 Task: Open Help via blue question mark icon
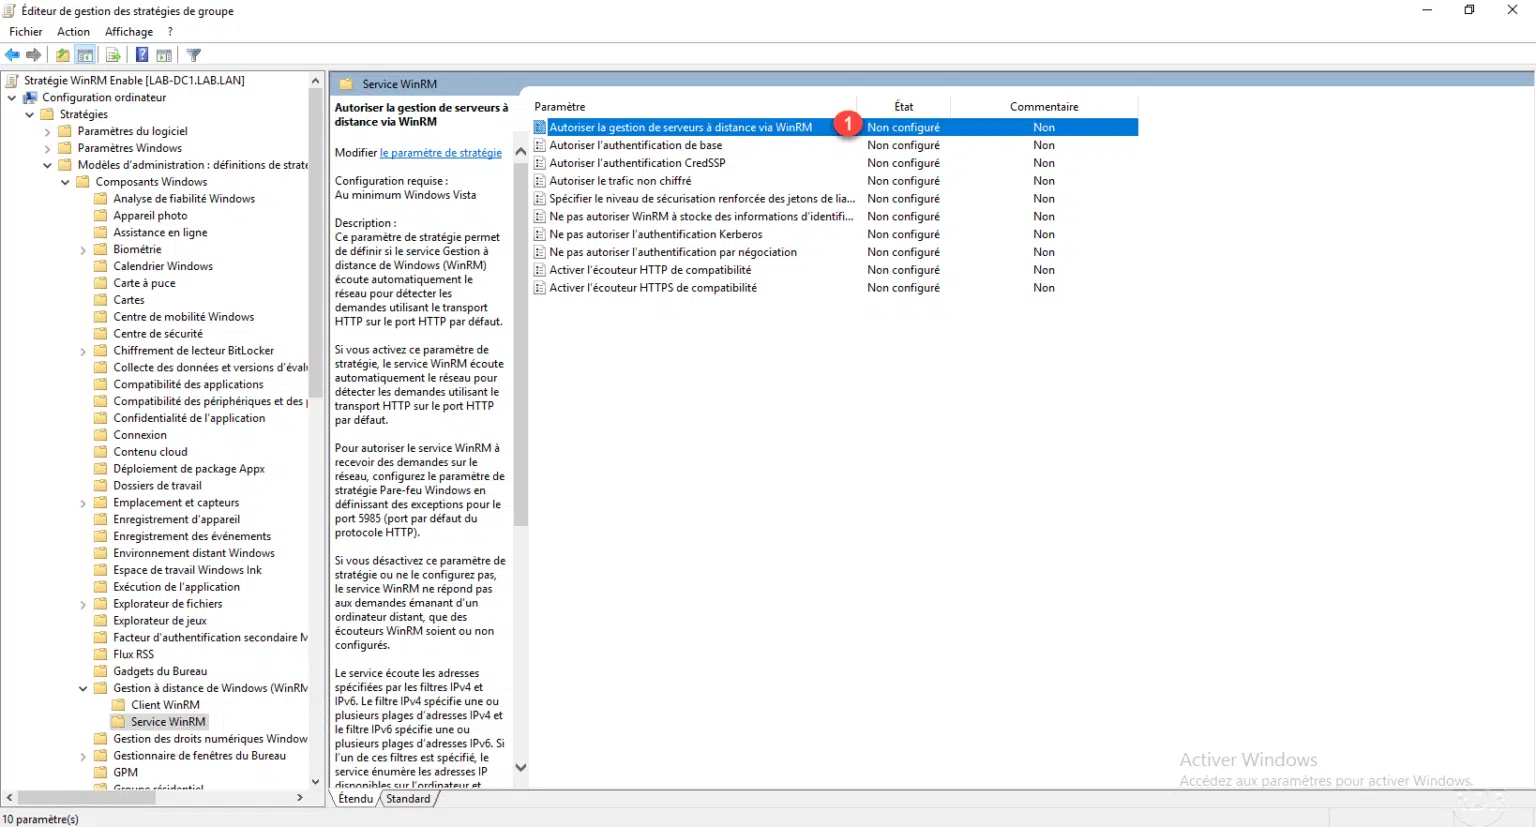[x=142, y=55]
